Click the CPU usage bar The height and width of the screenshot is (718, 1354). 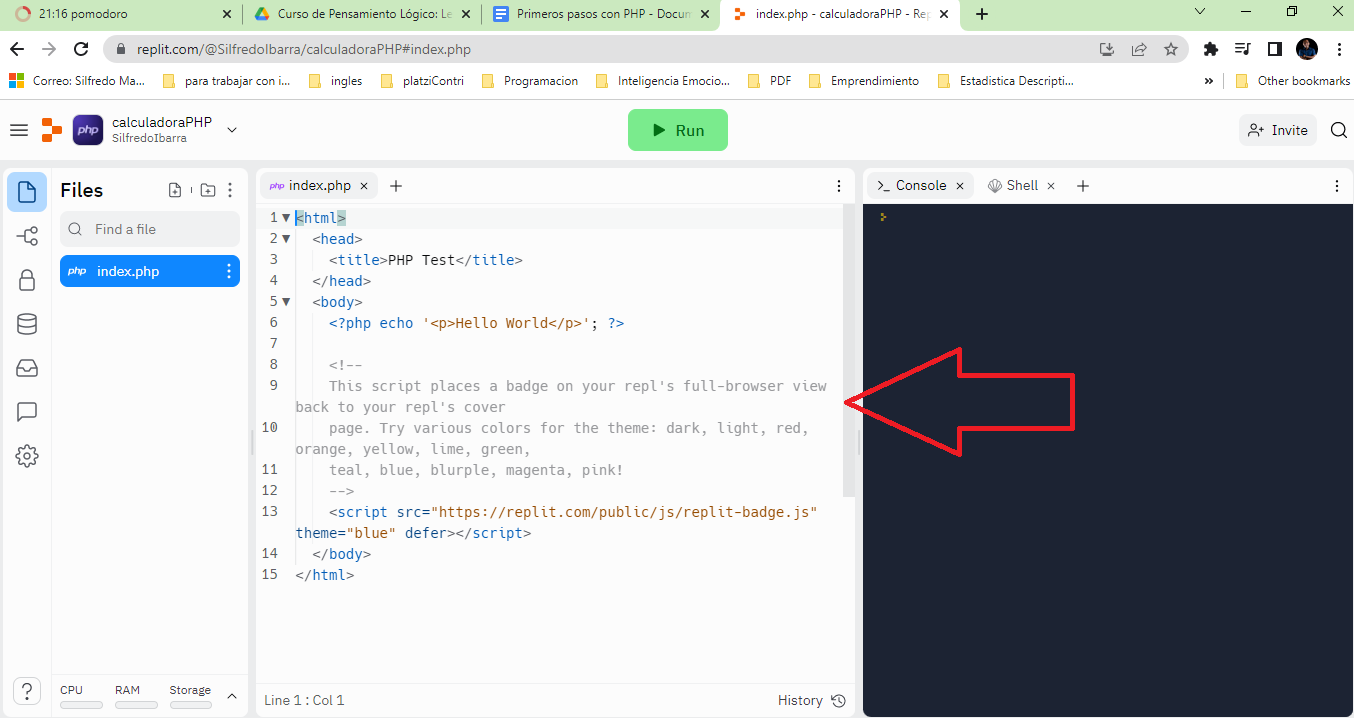coord(80,703)
